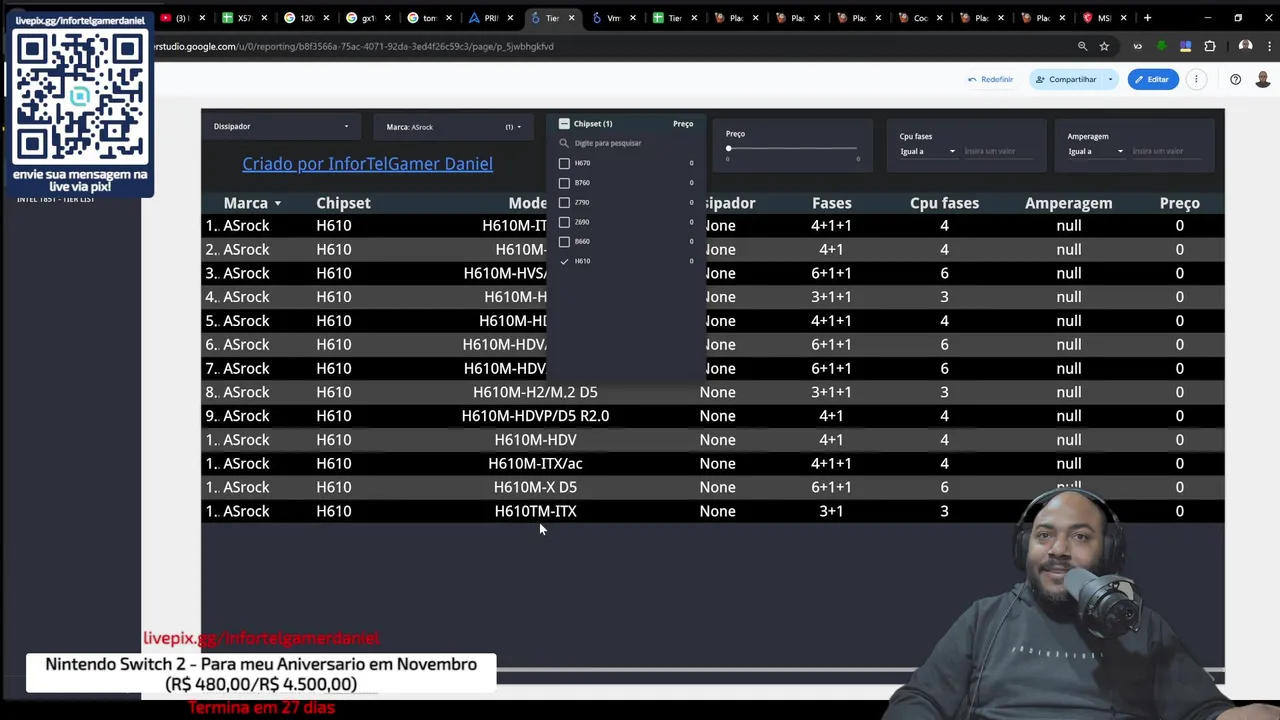
Task: Open the three-dot more options menu beside Editar
Action: point(1196,79)
